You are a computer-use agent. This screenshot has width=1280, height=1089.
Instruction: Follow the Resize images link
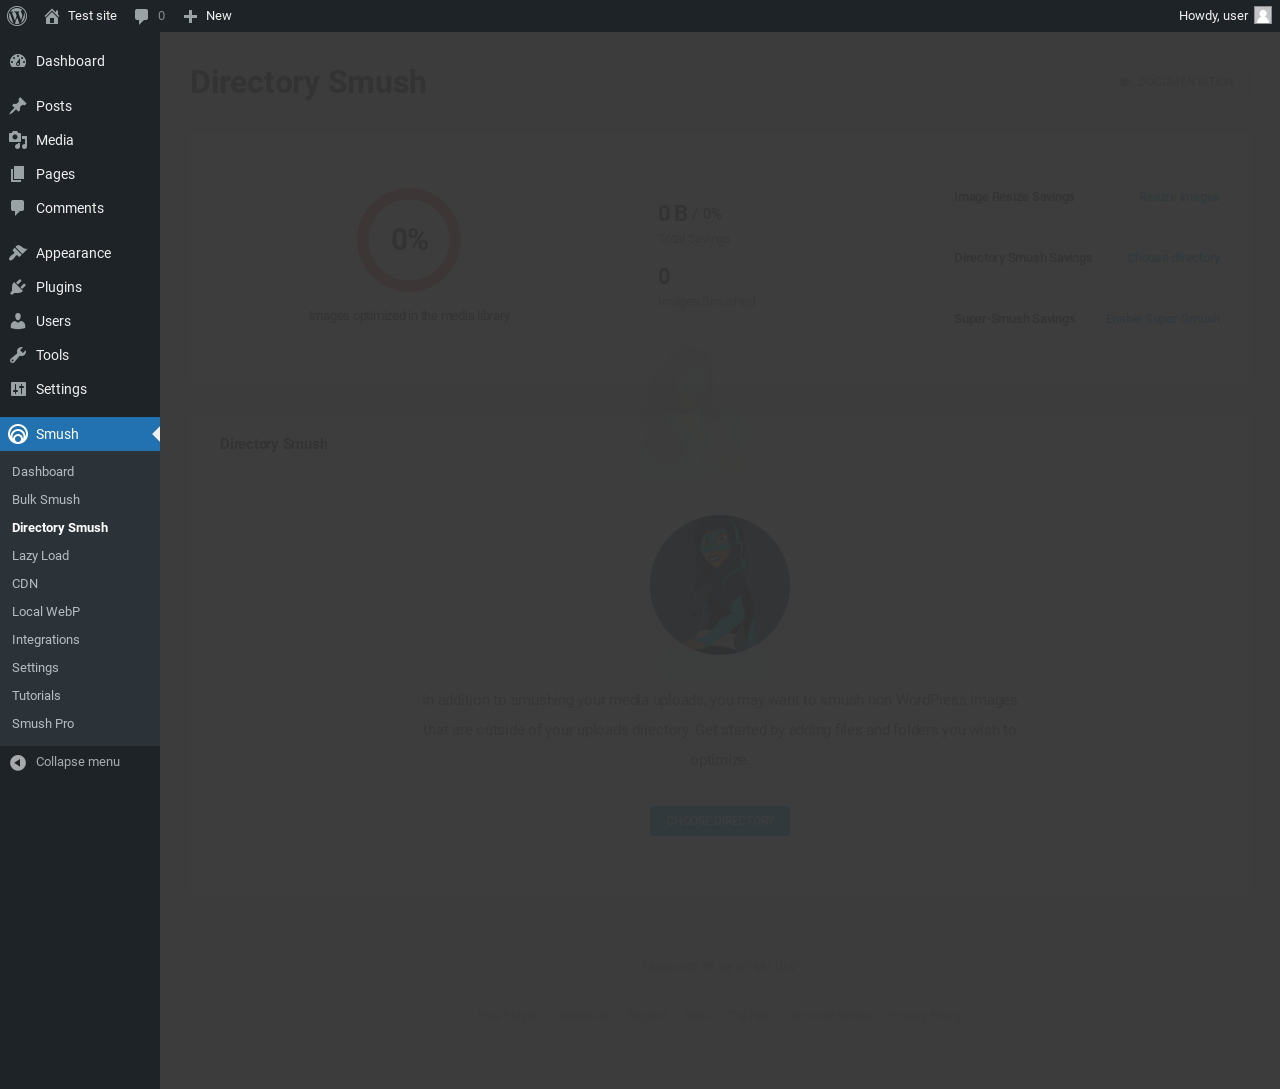coord(1179,197)
